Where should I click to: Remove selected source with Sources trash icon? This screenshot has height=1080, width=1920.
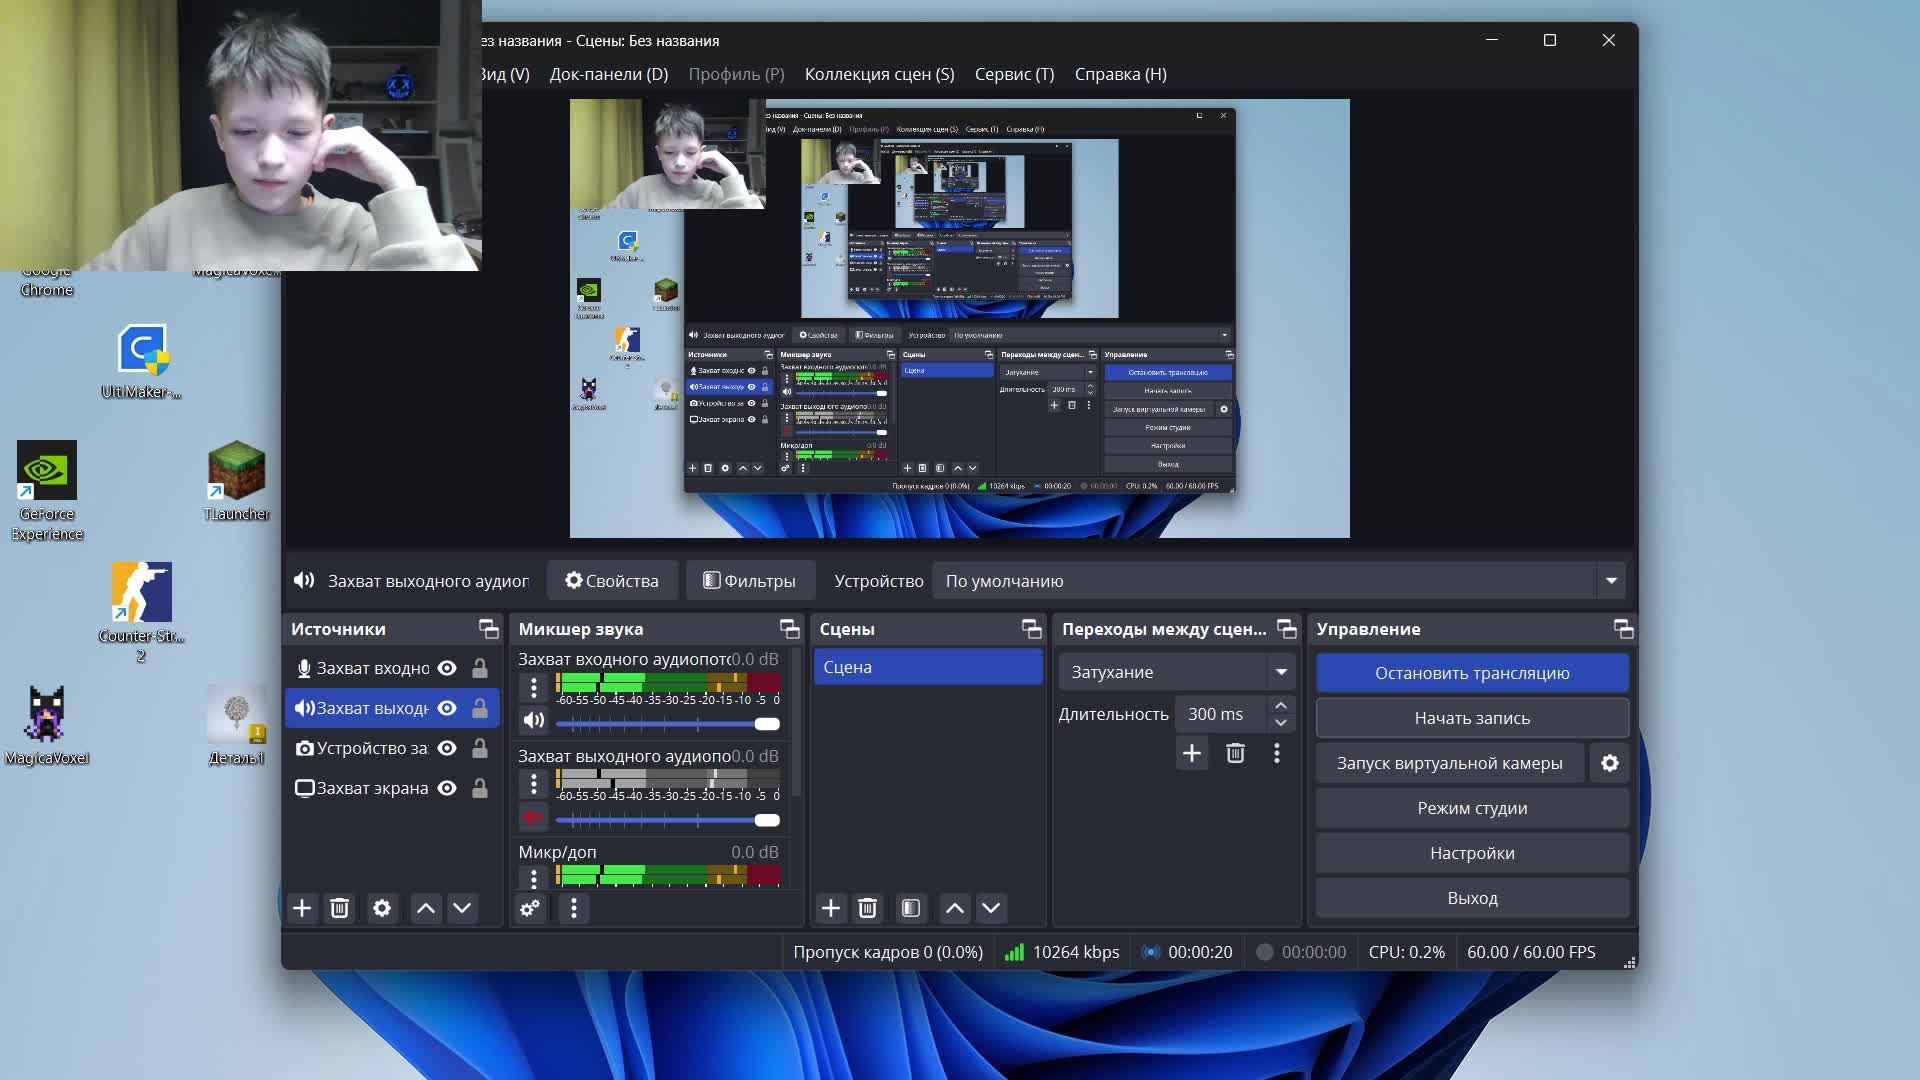(x=340, y=908)
